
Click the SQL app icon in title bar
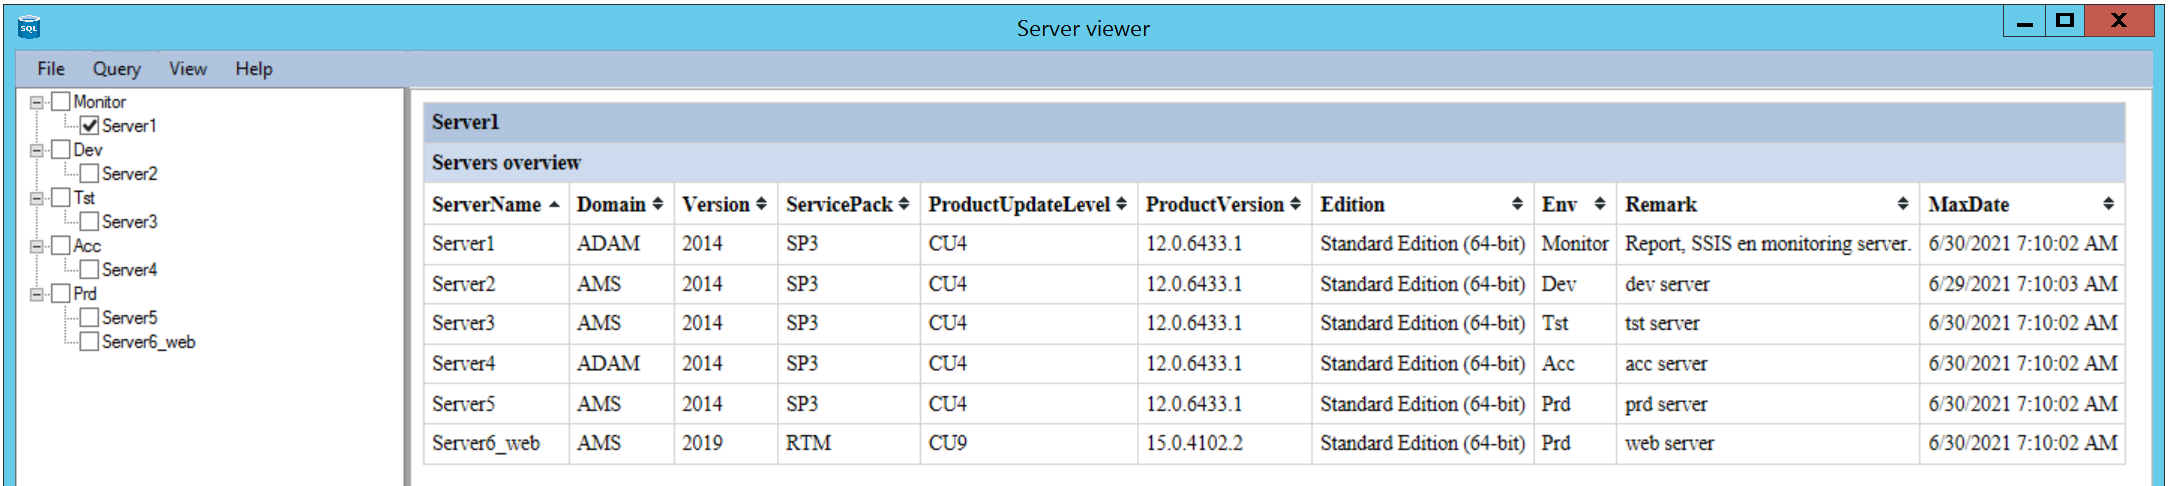click(29, 27)
